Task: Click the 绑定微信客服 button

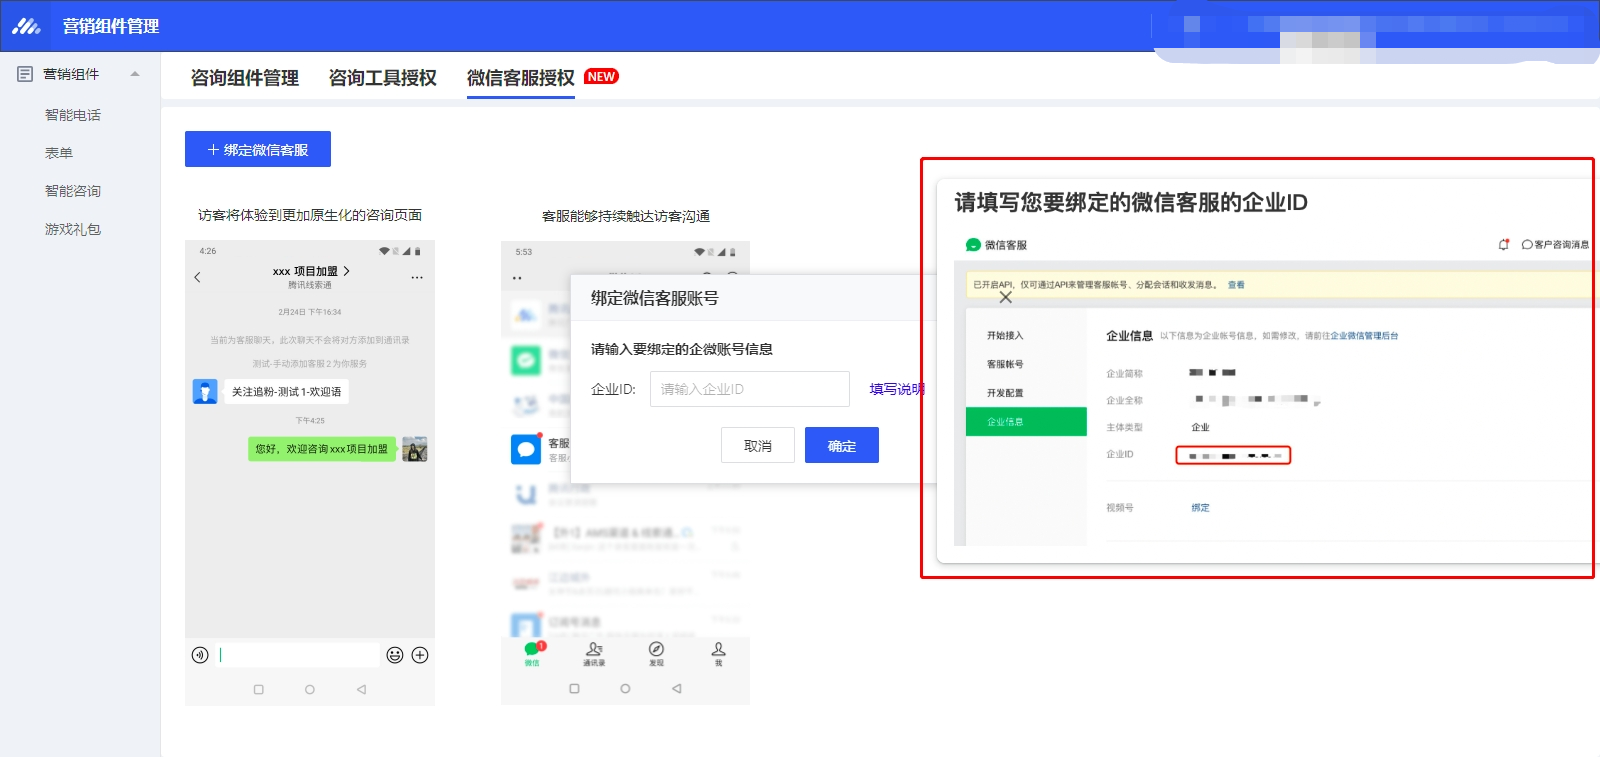Action: [x=258, y=149]
